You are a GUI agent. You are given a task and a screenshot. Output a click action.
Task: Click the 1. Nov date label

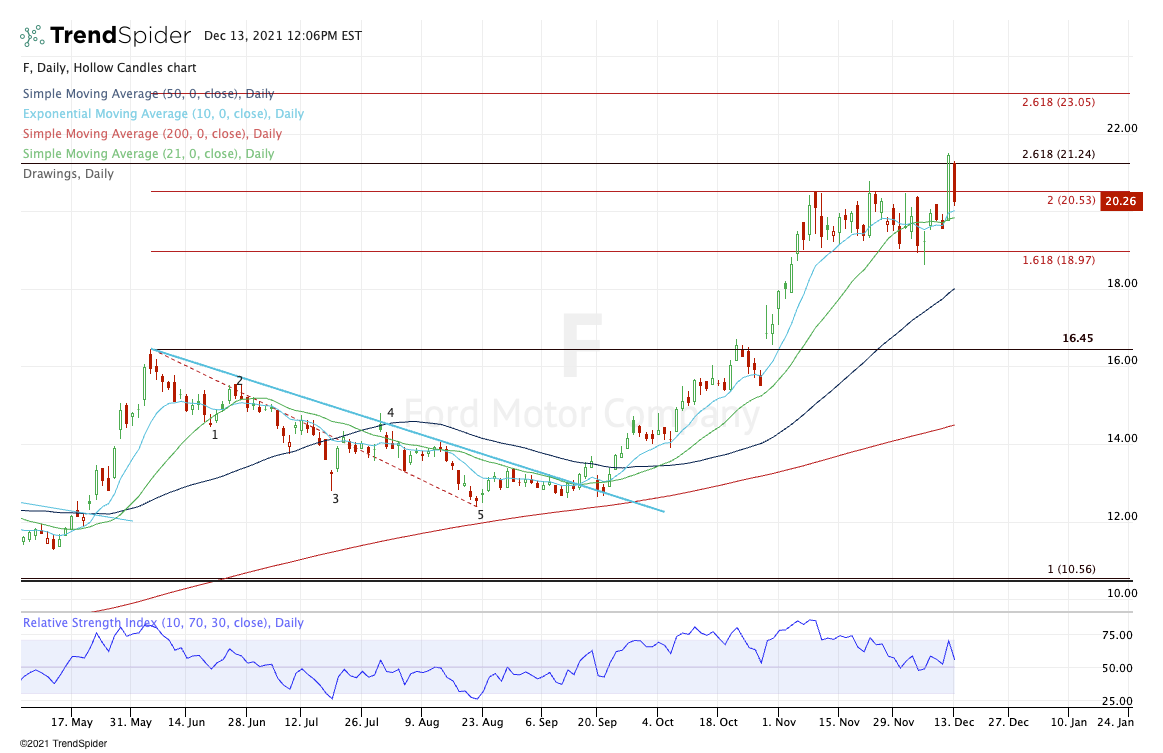point(779,723)
